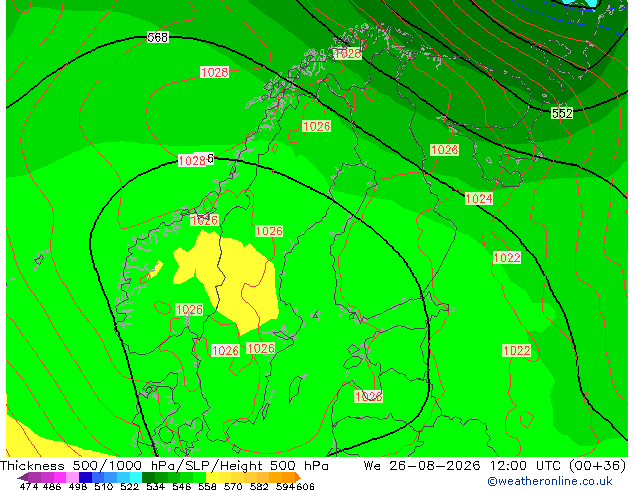Select the '558' legend value
Screen dimensions: 634x490
coord(207,486)
